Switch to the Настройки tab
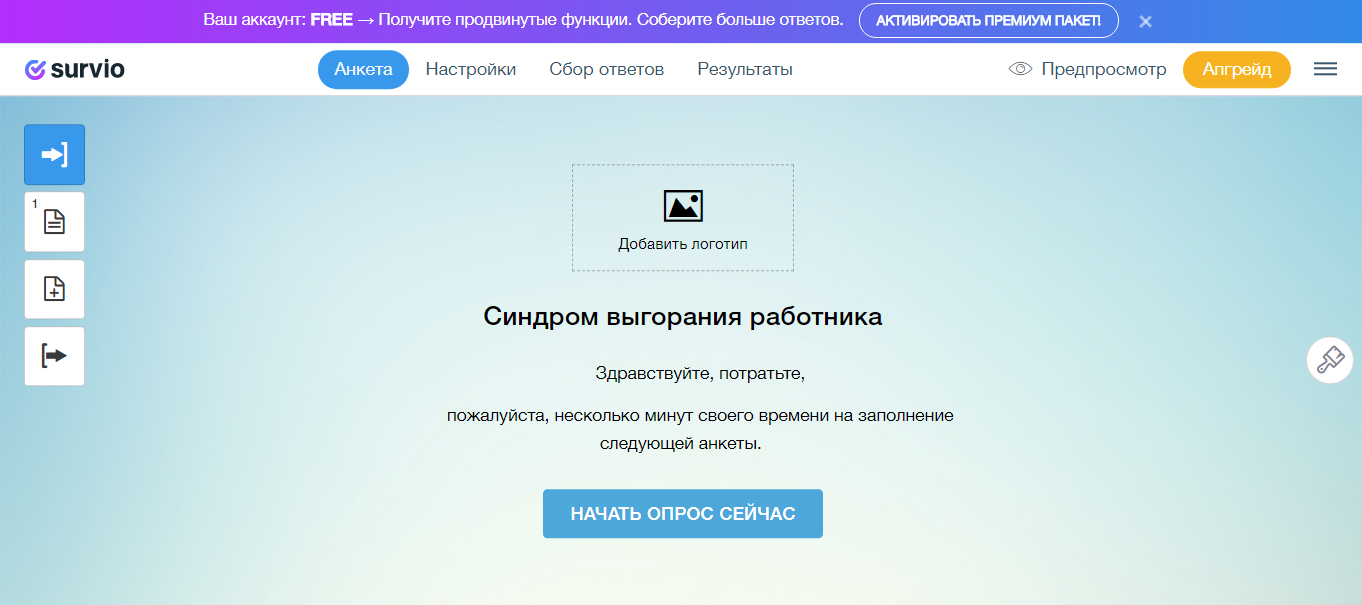The image size is (1362, 605). pos(471,69)
